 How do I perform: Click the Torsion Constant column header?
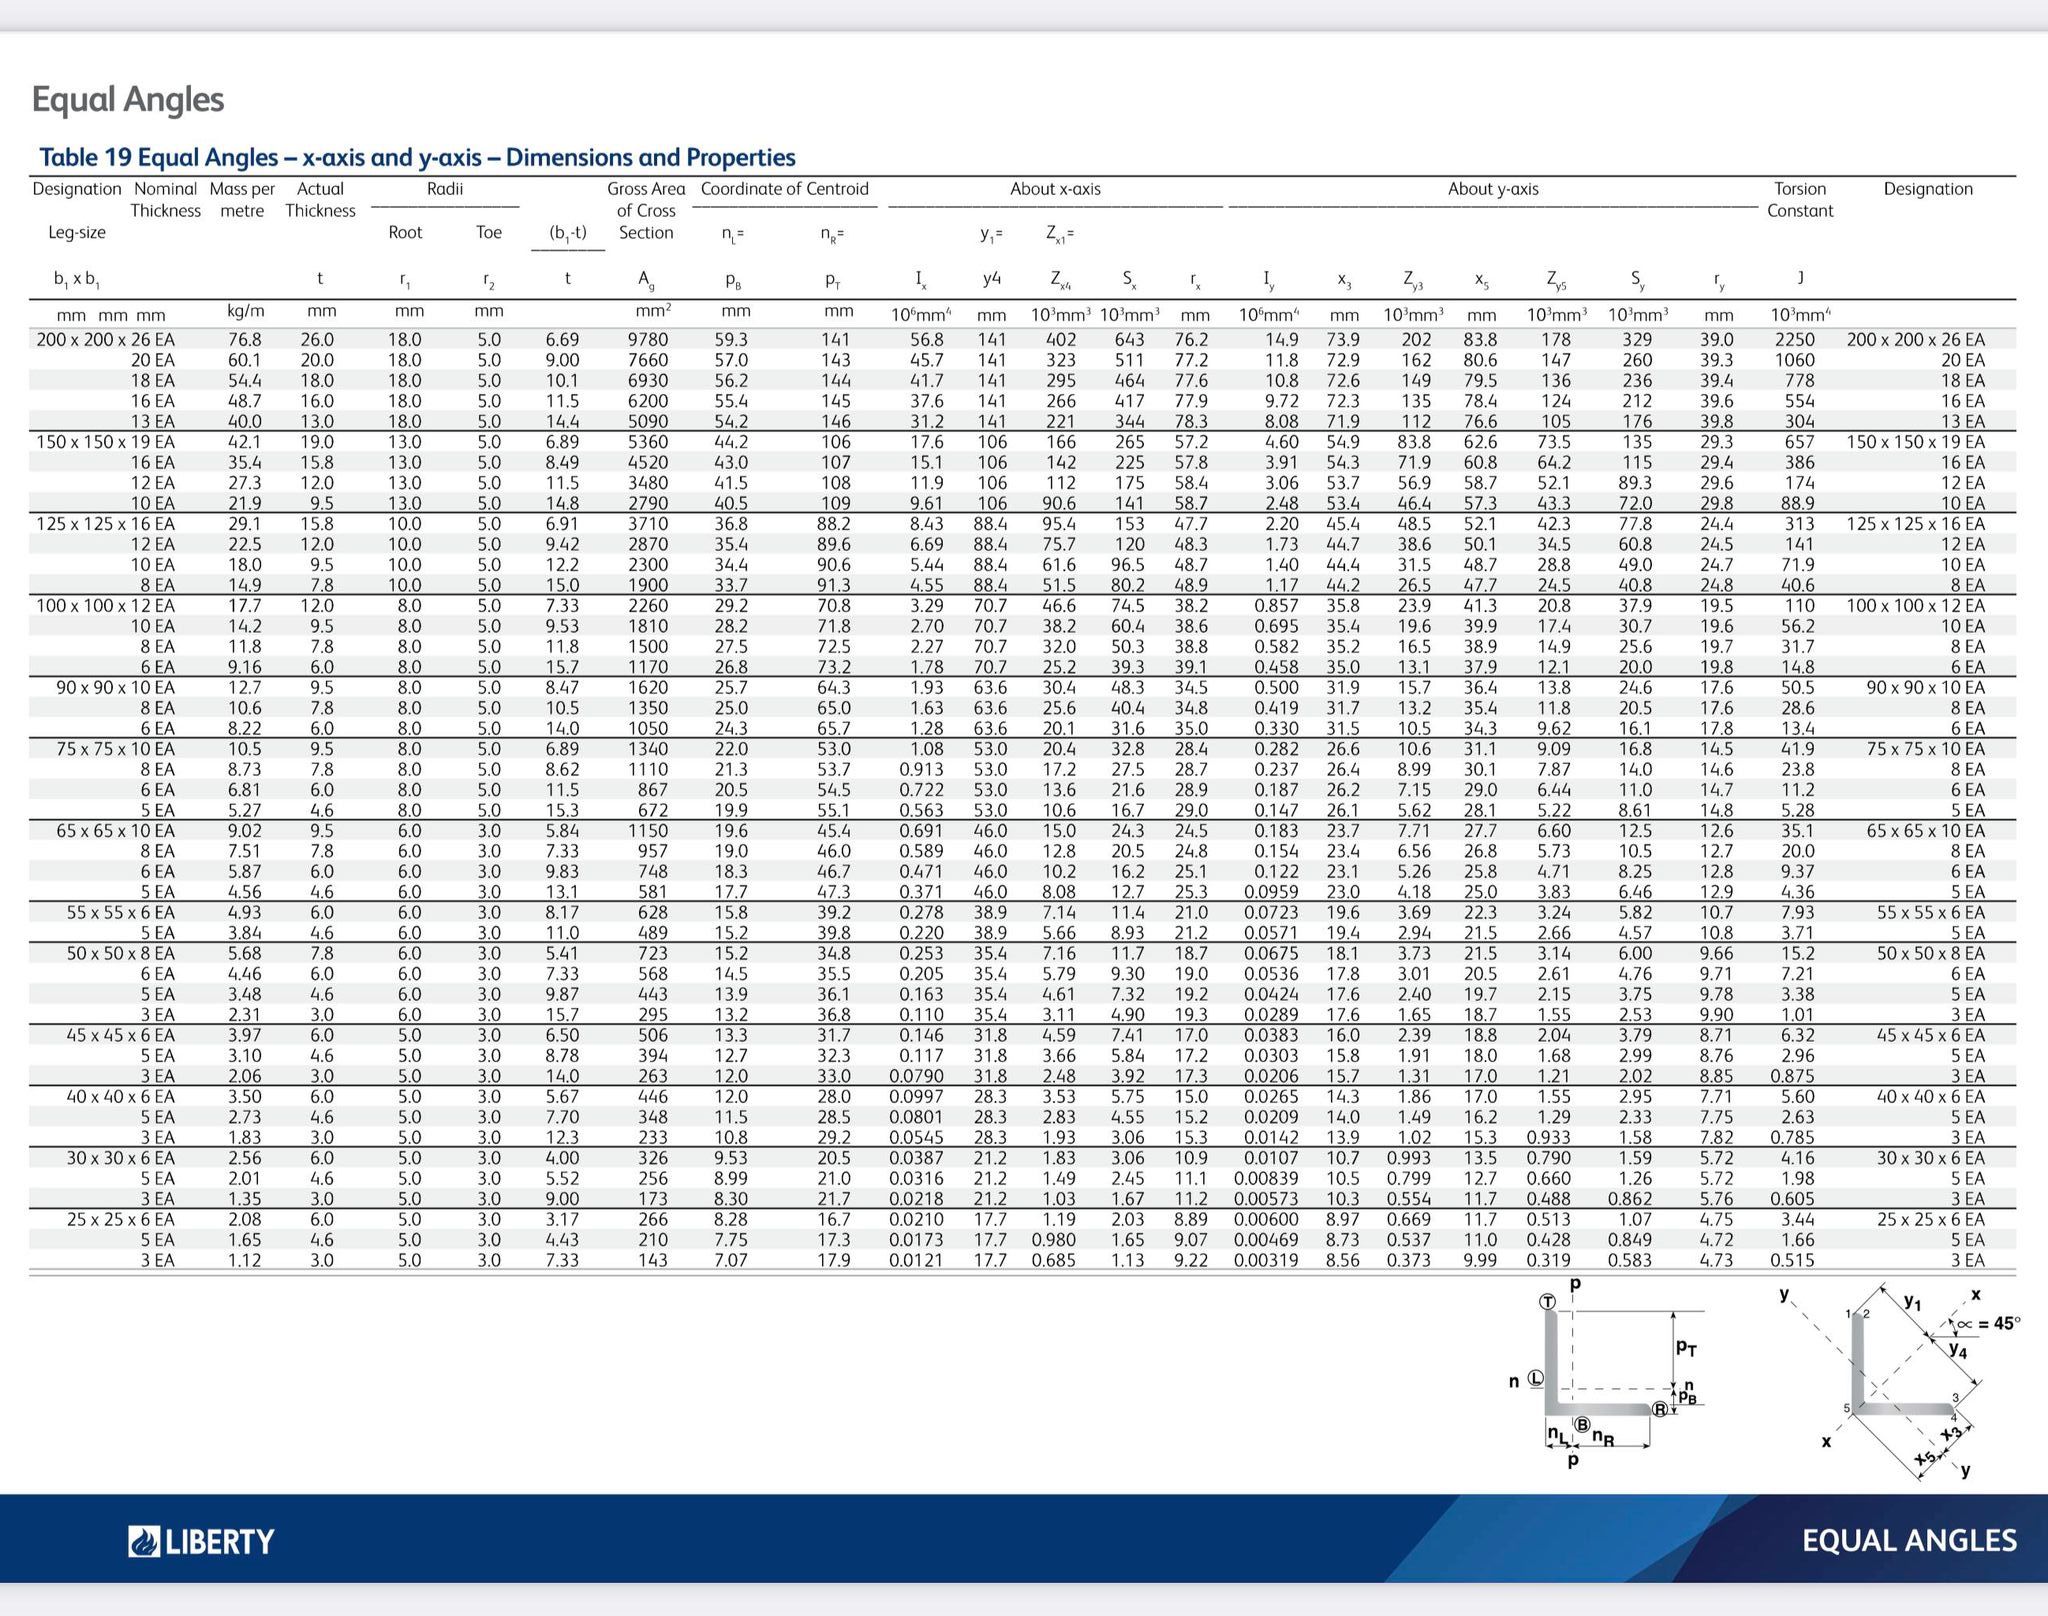pyautogui.click(x=1799, y=199)
